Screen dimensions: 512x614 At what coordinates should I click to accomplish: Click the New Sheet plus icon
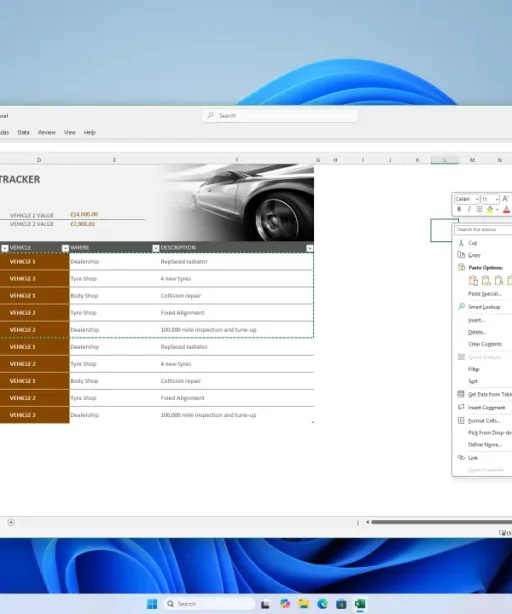pos(11,522)
